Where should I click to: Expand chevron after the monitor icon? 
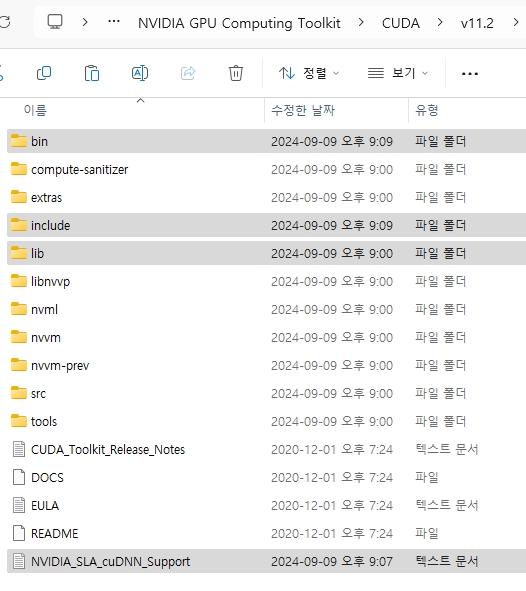pyautogui.click(x=85, y=23)
